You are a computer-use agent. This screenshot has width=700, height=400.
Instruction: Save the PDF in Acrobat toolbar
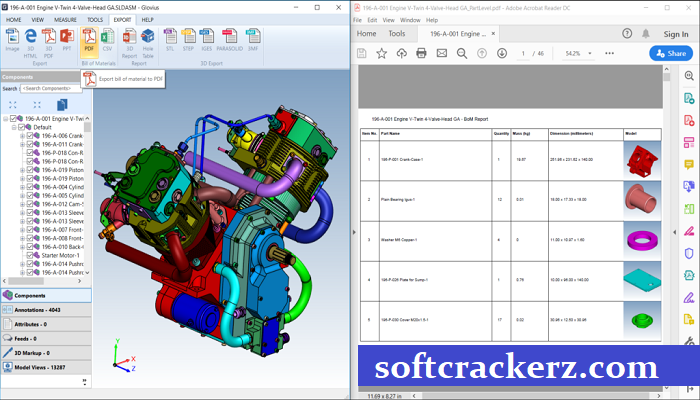362,53
